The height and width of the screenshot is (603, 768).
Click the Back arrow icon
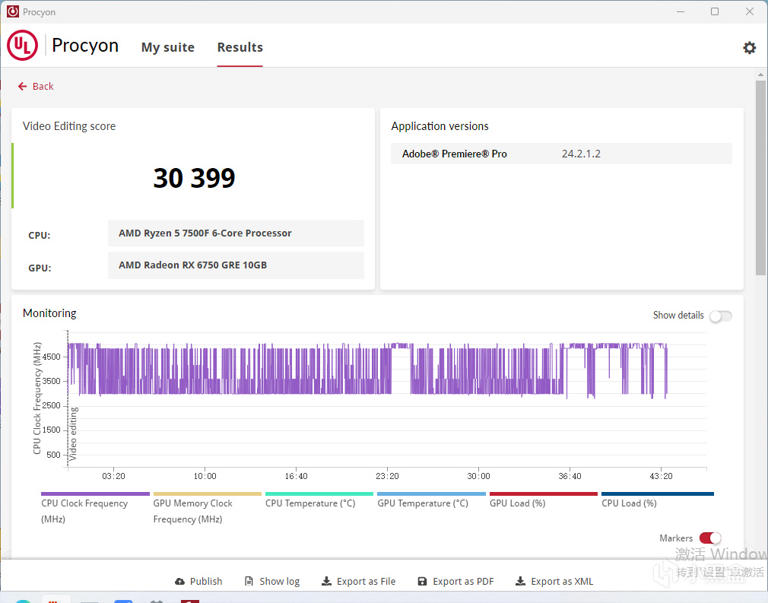pyautogui.click(x=22, y=86)
